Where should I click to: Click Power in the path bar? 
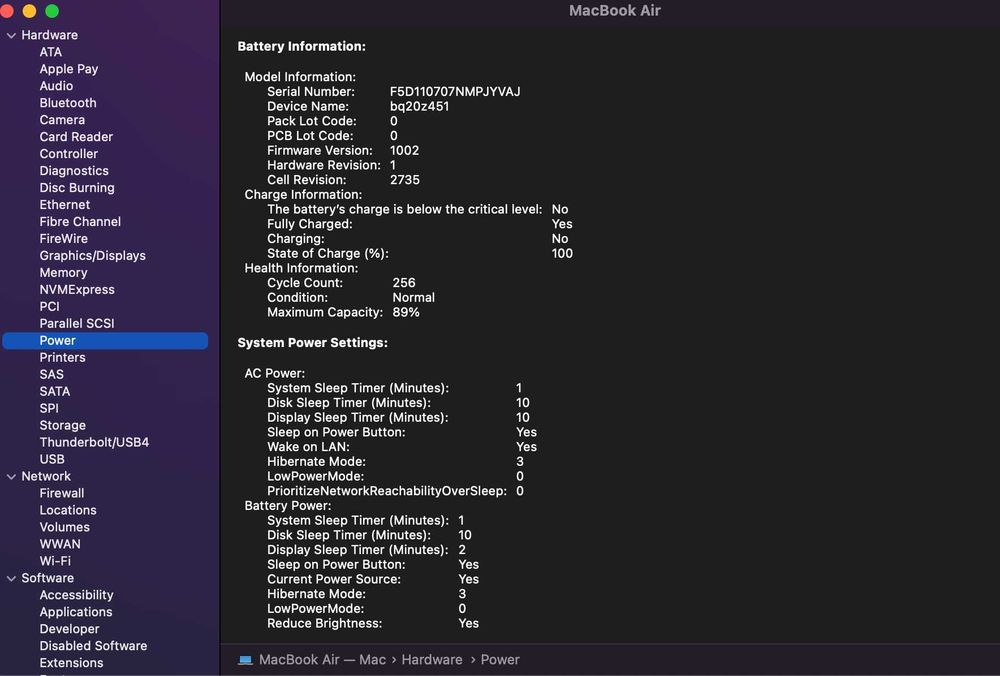click(x=500, y=659)
